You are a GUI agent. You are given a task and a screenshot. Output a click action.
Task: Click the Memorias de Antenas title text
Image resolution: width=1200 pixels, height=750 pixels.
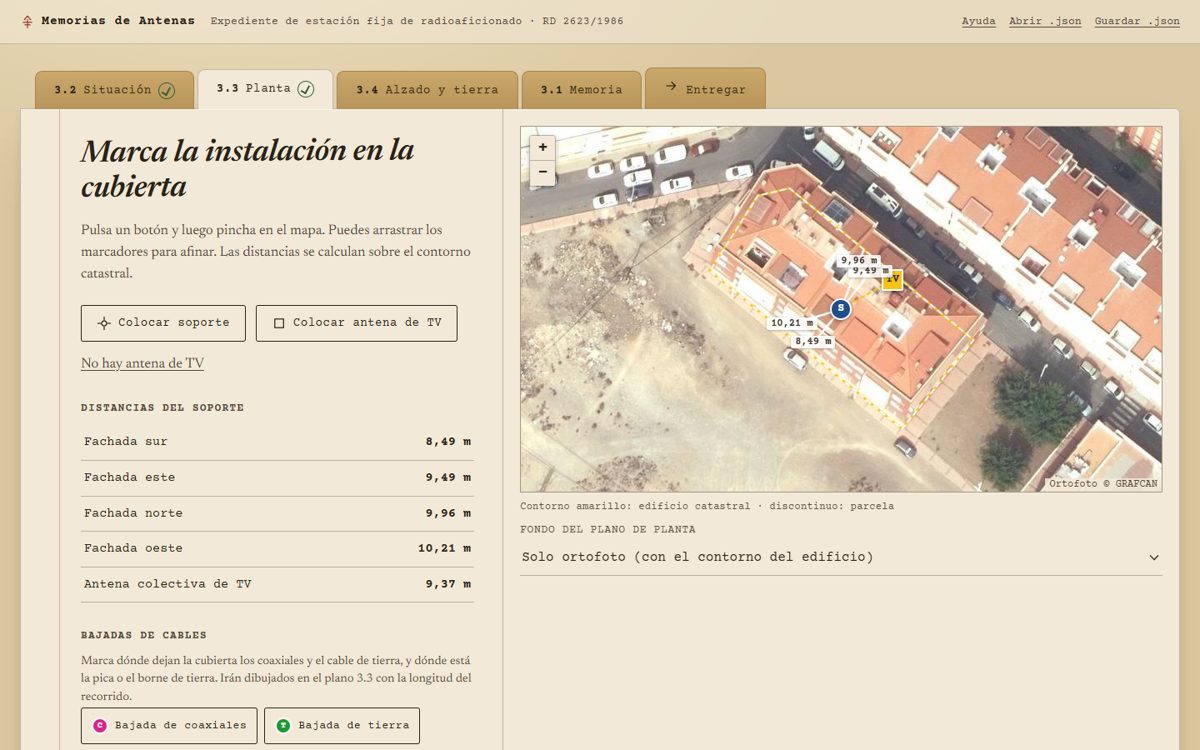point(118,21)
